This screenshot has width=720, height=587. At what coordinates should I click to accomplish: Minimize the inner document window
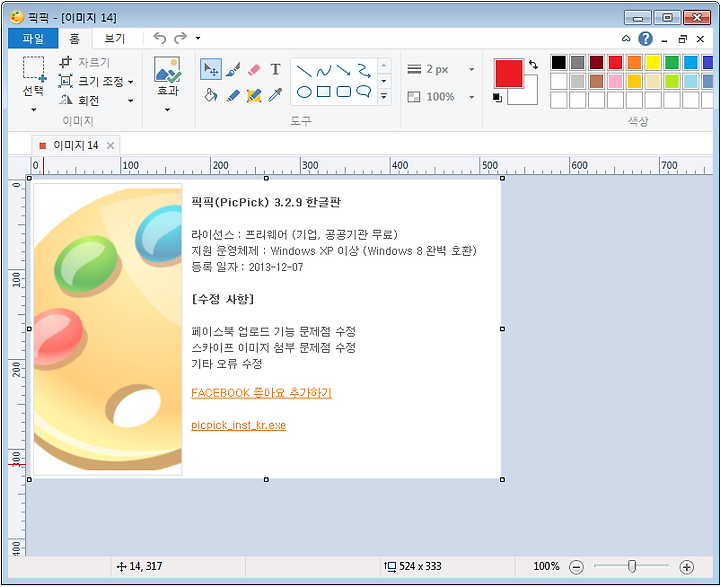tap(664, 40)
